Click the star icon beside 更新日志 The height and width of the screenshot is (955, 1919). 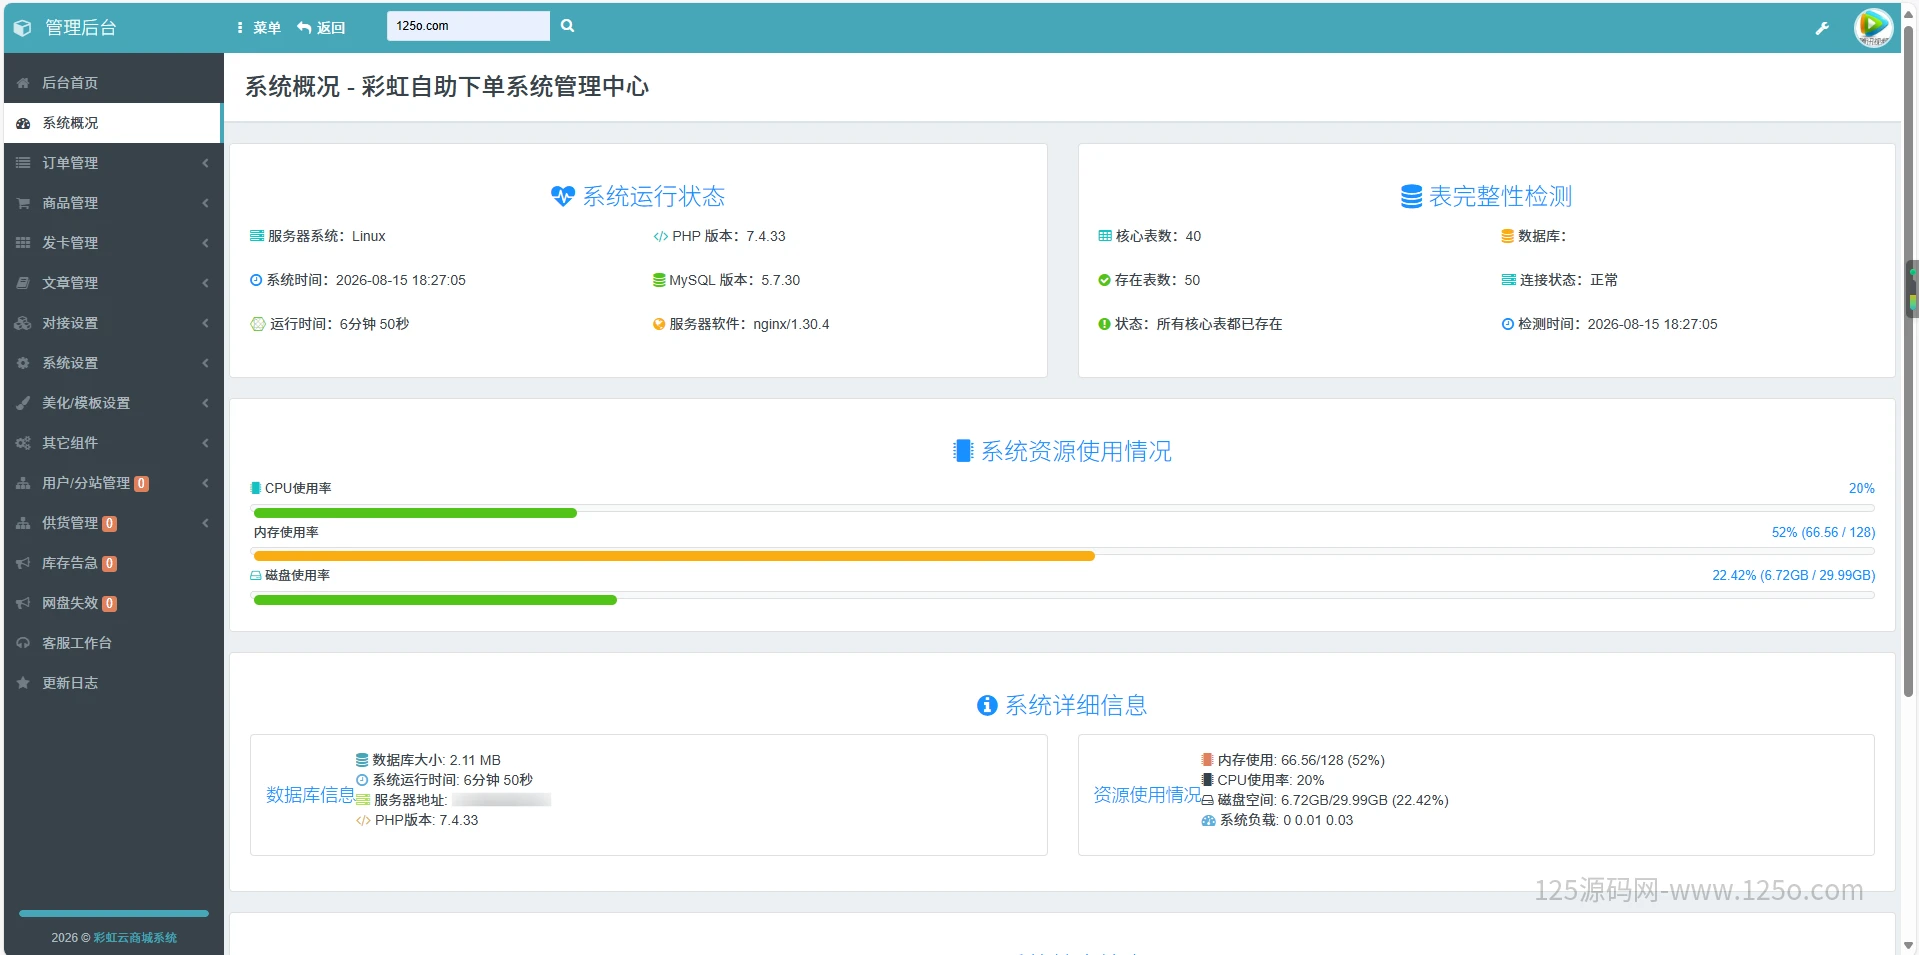(x=23, y=683)
